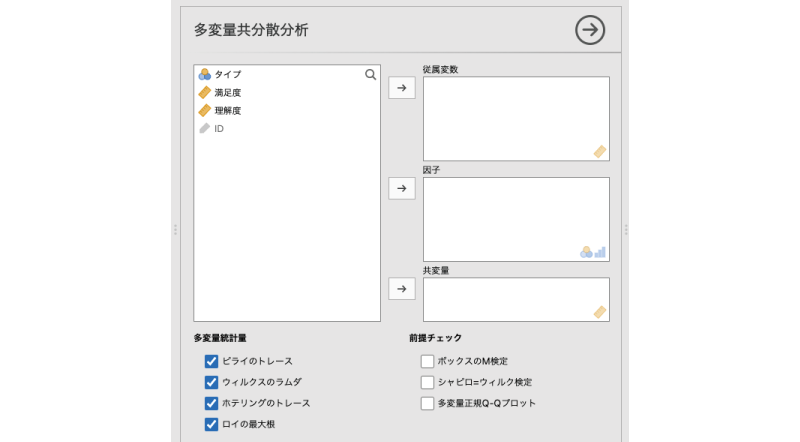The image size is (800, 442).
Task: Check 多変量正規Q-Qプロット option
Action: [x=427, y=403]
